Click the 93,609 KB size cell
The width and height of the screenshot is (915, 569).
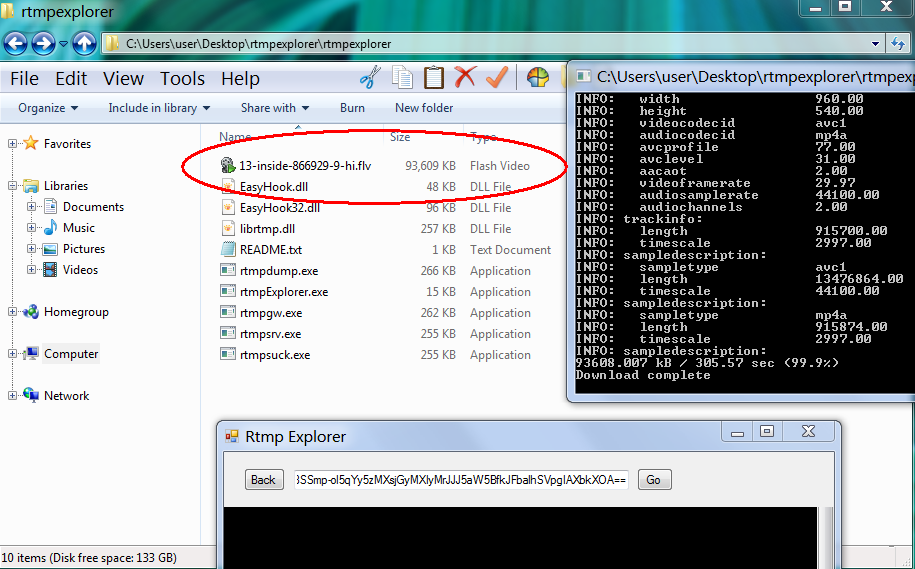(430, 166)
